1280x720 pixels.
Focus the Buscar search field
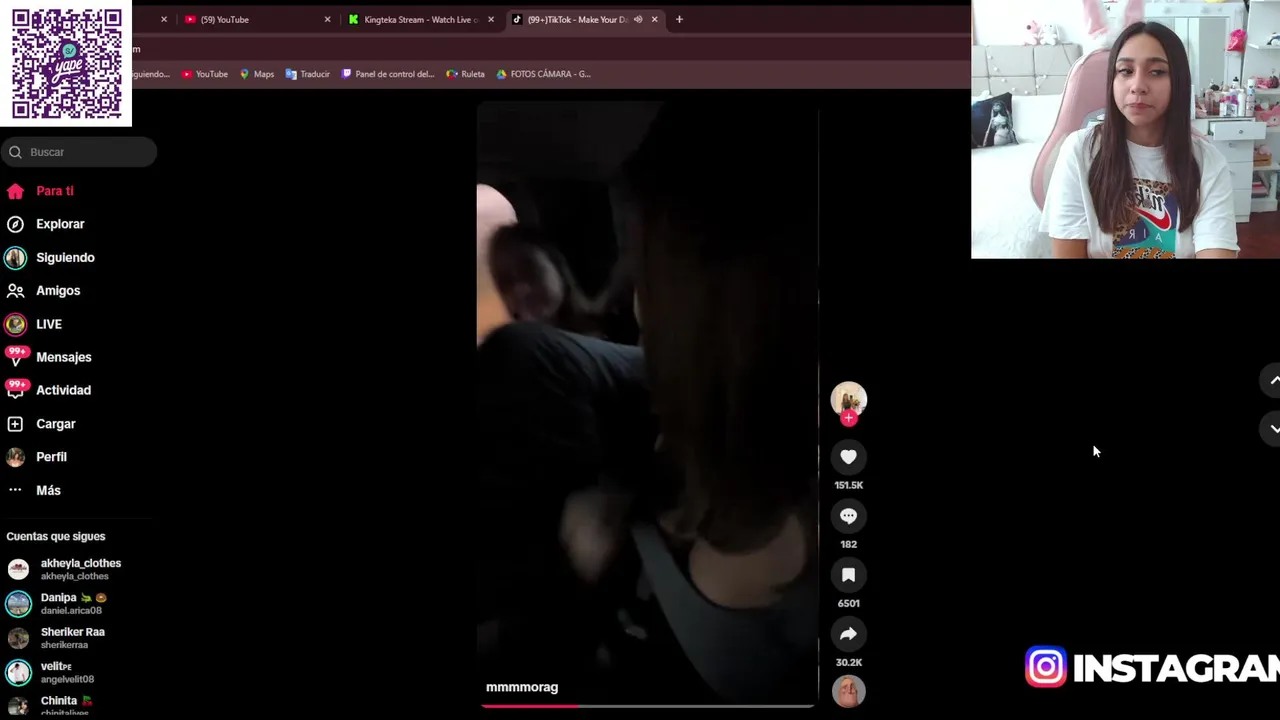click(80, 152)
